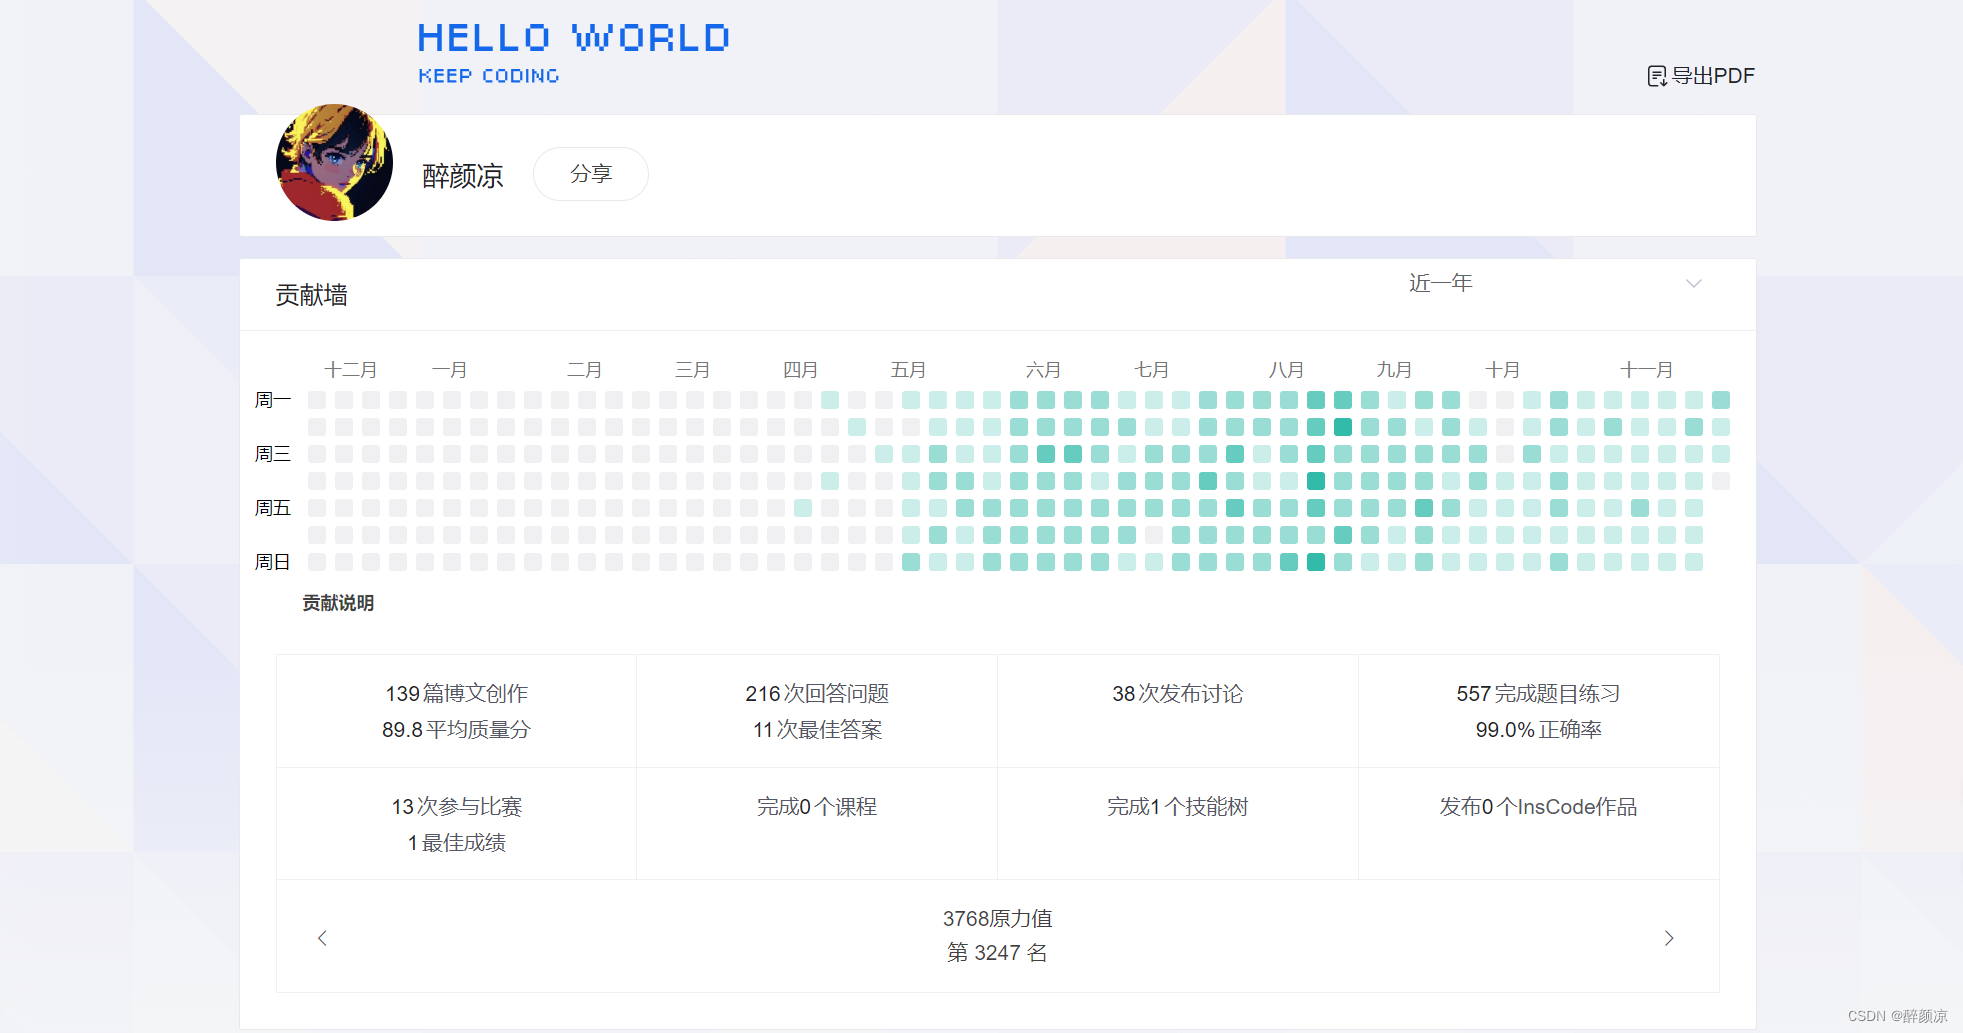1963x1033 pixels.
Task: Click the 三月 month label
Action: tap(693, 370)
